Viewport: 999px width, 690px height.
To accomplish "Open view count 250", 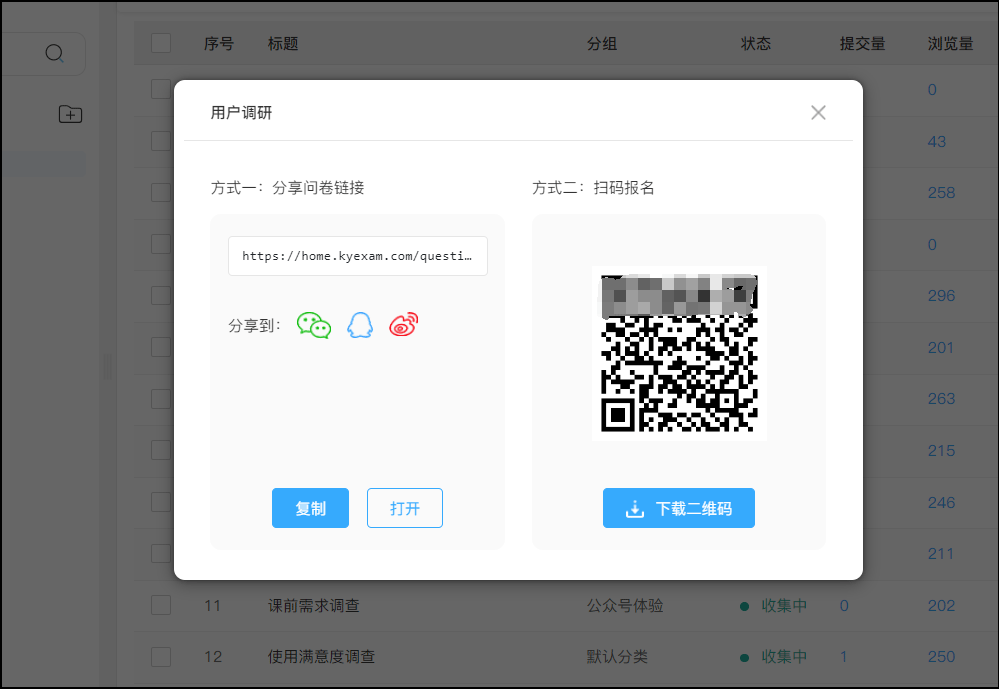I will pos(941,656).
